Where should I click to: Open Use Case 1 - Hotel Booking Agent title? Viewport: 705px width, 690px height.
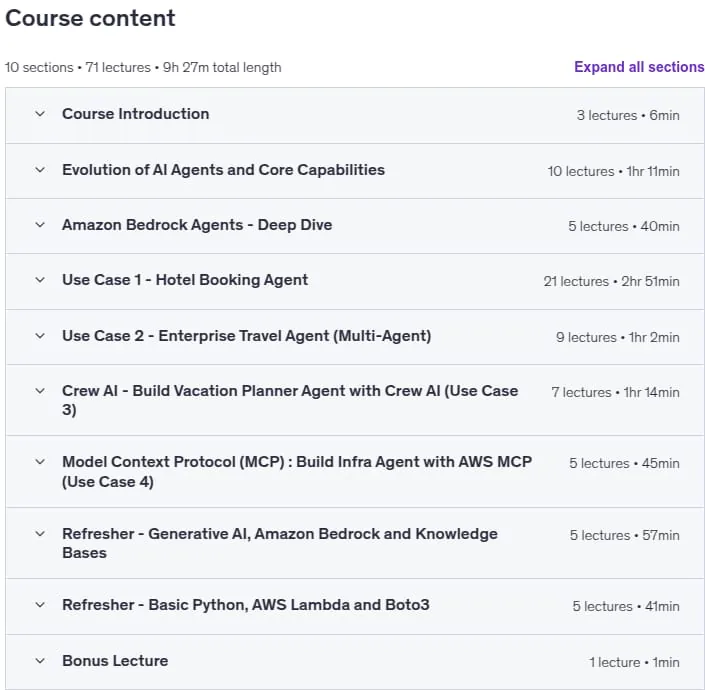pos(185,280)
